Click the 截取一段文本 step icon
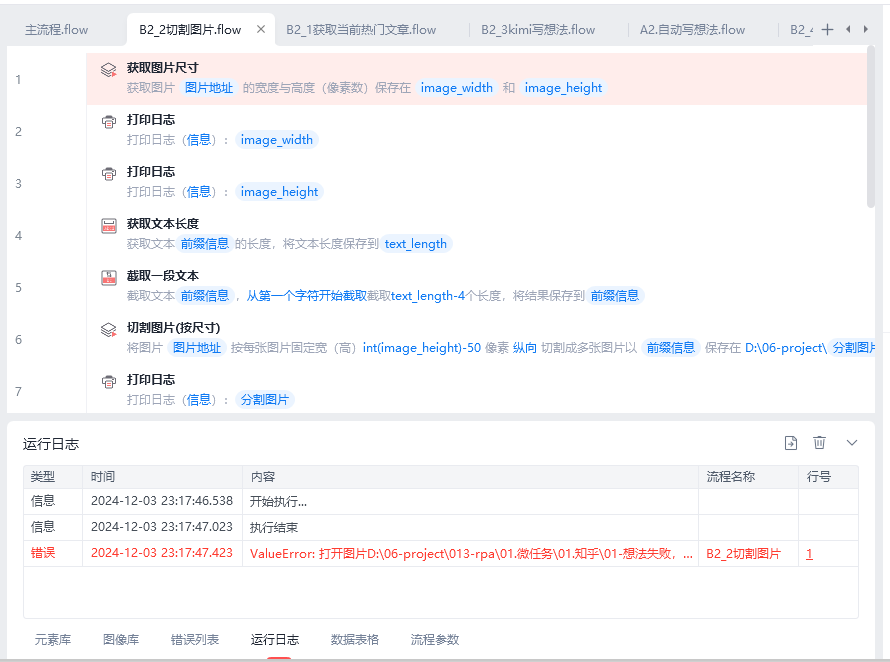890x662 pixels. click(109, 278)
